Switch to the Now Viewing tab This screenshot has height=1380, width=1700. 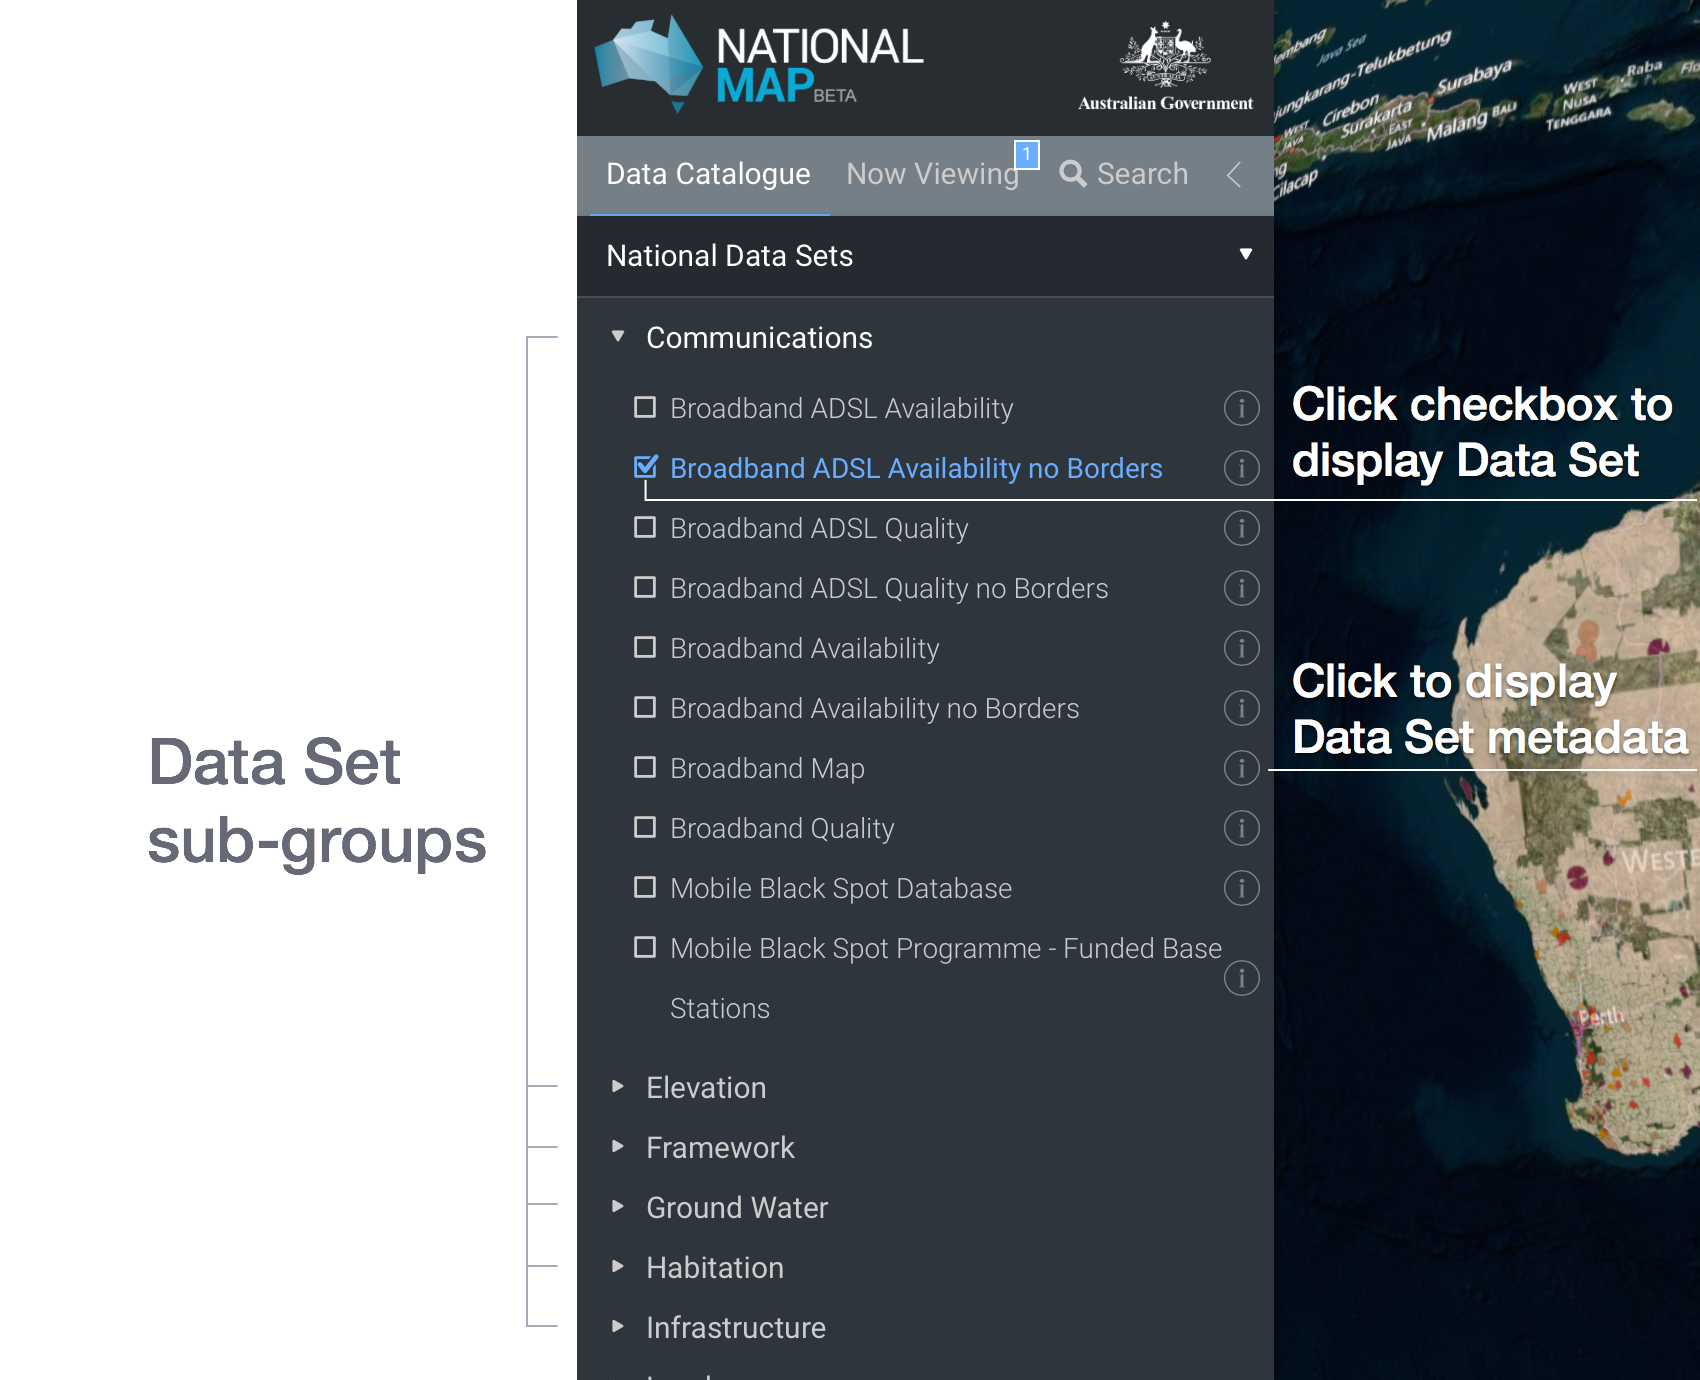pyautogui.click(x=932, y=174)
